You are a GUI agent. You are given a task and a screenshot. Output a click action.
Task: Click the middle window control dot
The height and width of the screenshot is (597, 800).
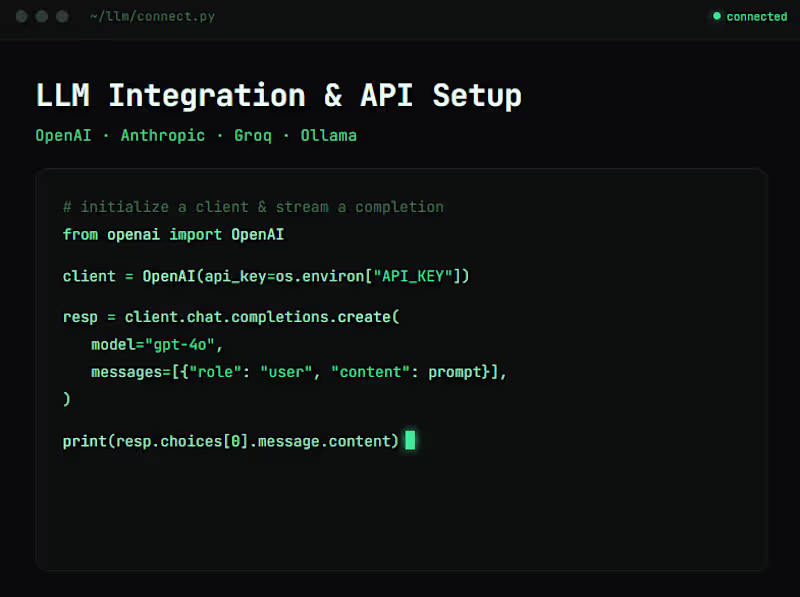42,16
